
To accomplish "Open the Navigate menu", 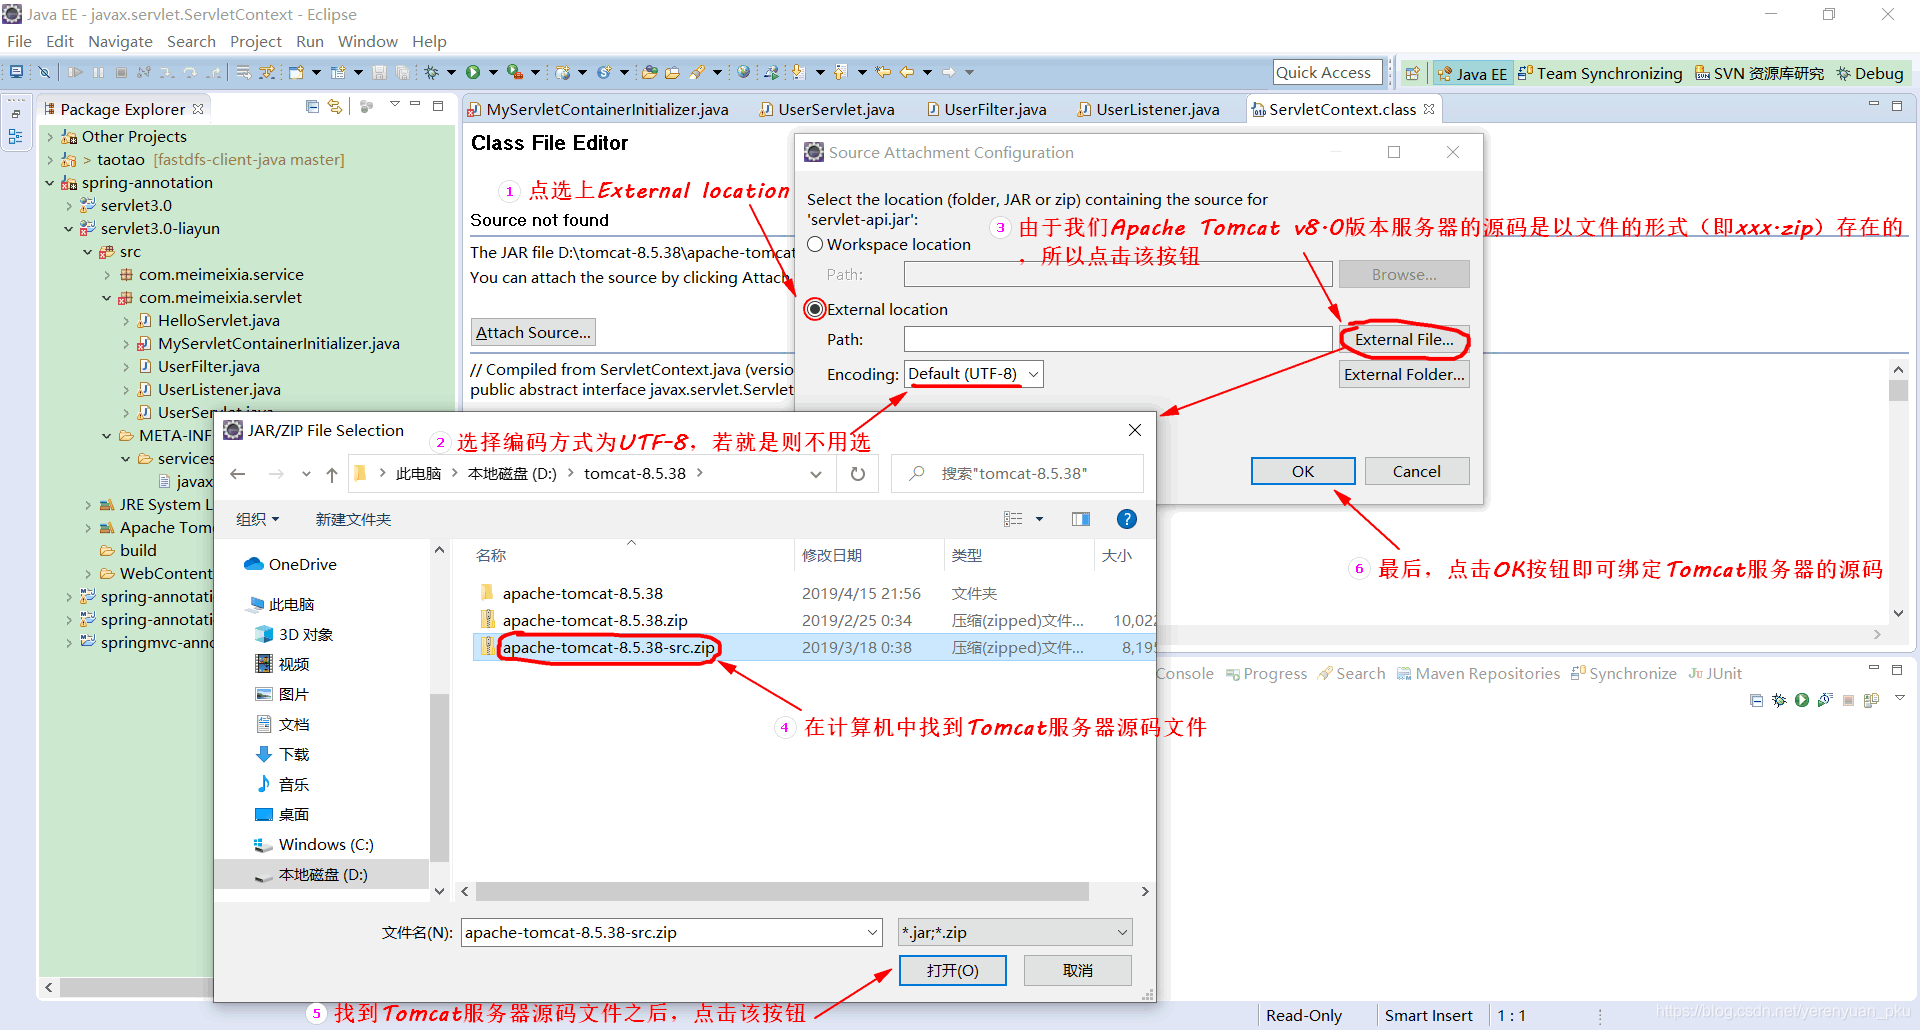I will (x=120, y=41).
